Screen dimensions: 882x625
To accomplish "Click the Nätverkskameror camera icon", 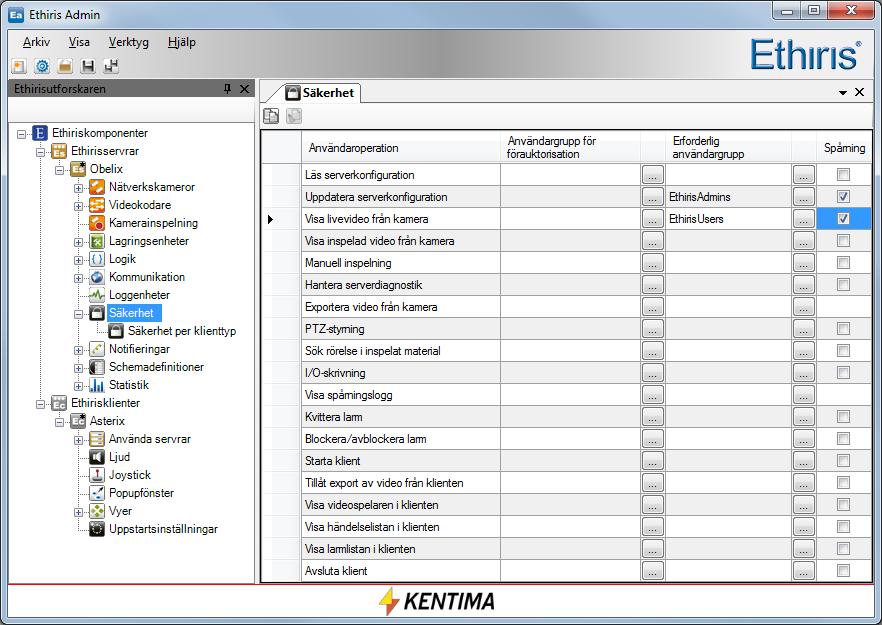I will (97, 187).
